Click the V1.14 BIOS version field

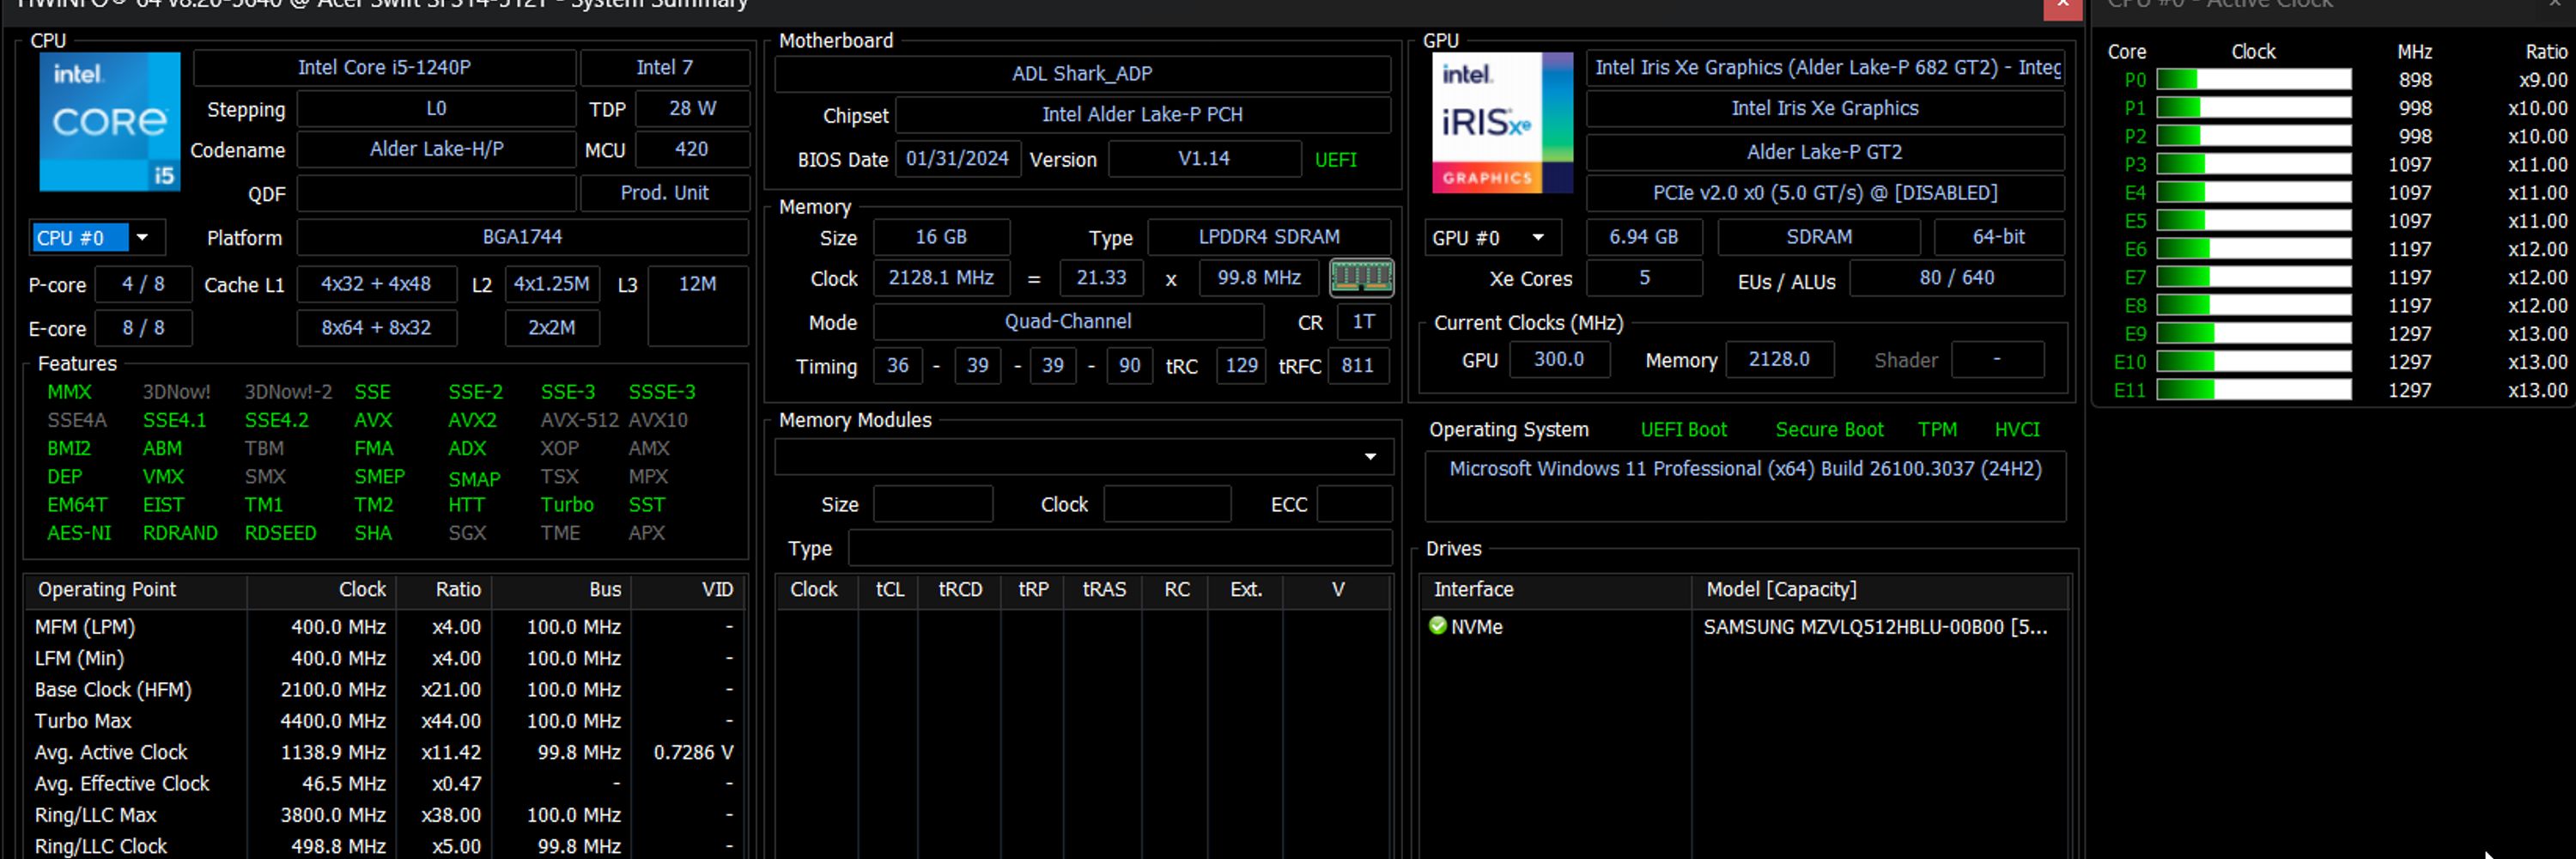[x=1204, y=159]
